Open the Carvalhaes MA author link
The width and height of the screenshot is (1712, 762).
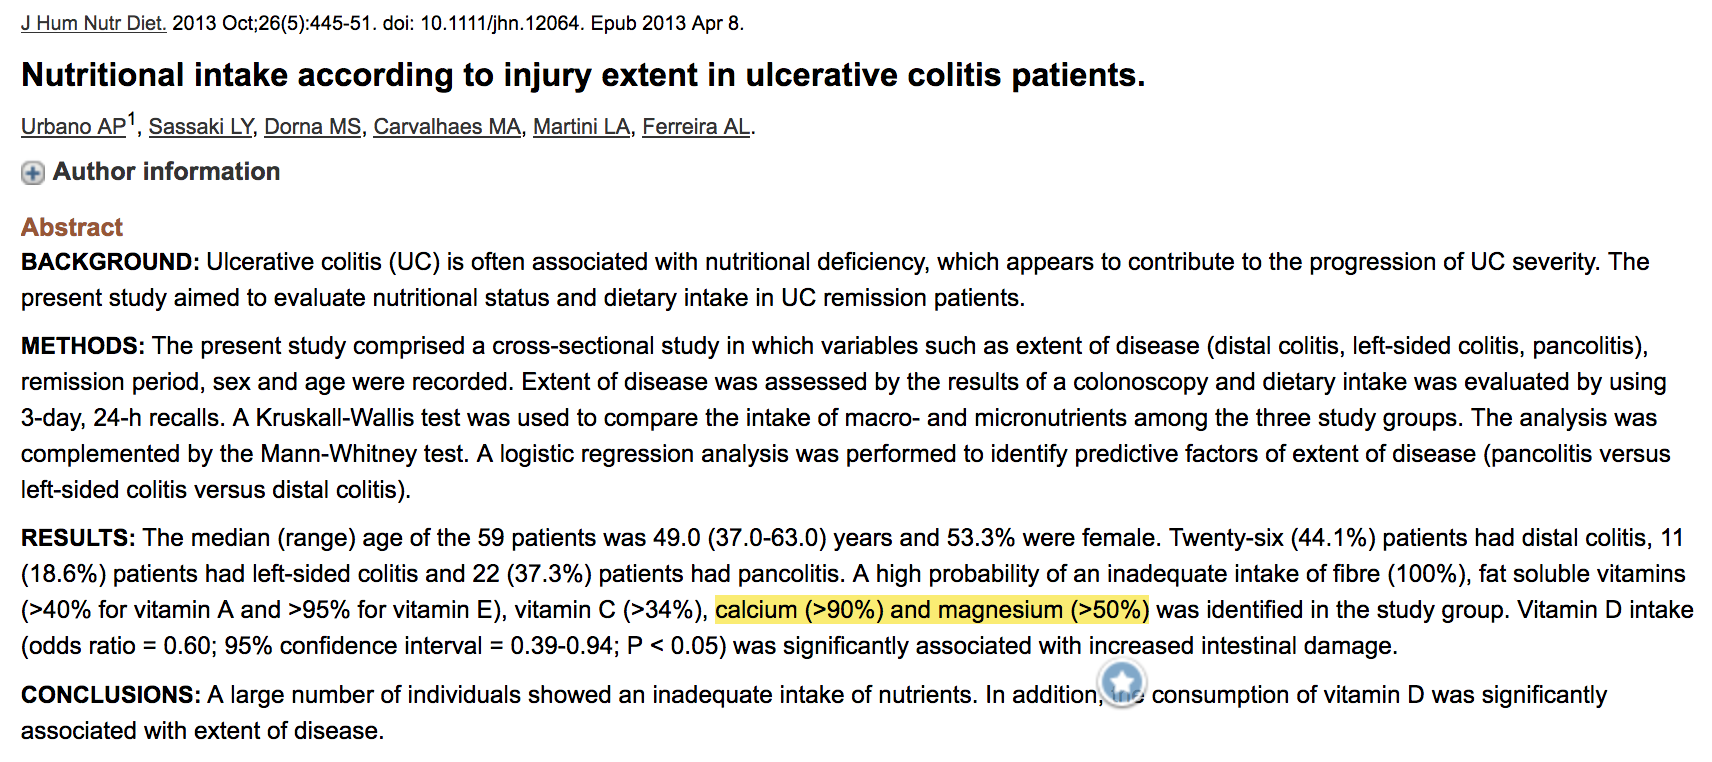tap(447, 127)
